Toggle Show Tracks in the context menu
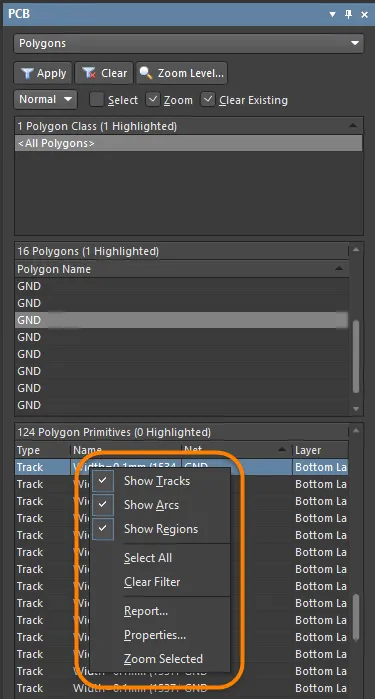The height and width of the screenshot is (699, 375). point(157,481)
